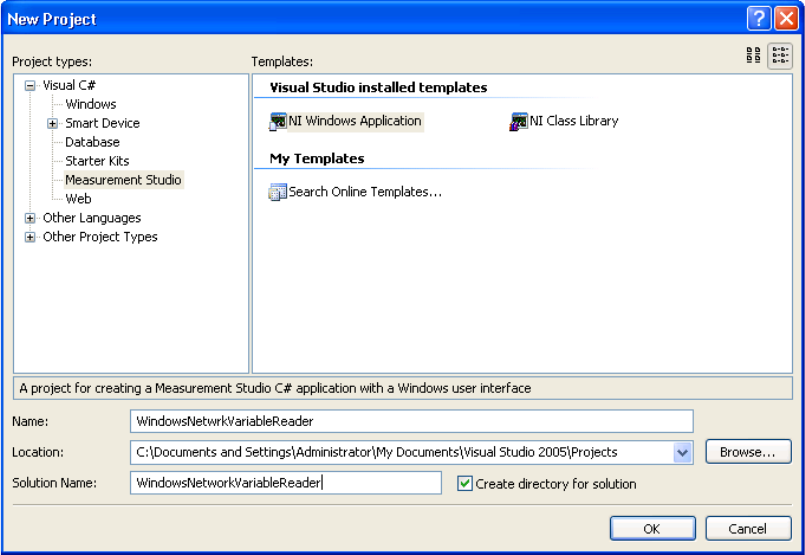Click the NI Windows Application label
Viewport: 805px width, 555px height.
(355, 122)
